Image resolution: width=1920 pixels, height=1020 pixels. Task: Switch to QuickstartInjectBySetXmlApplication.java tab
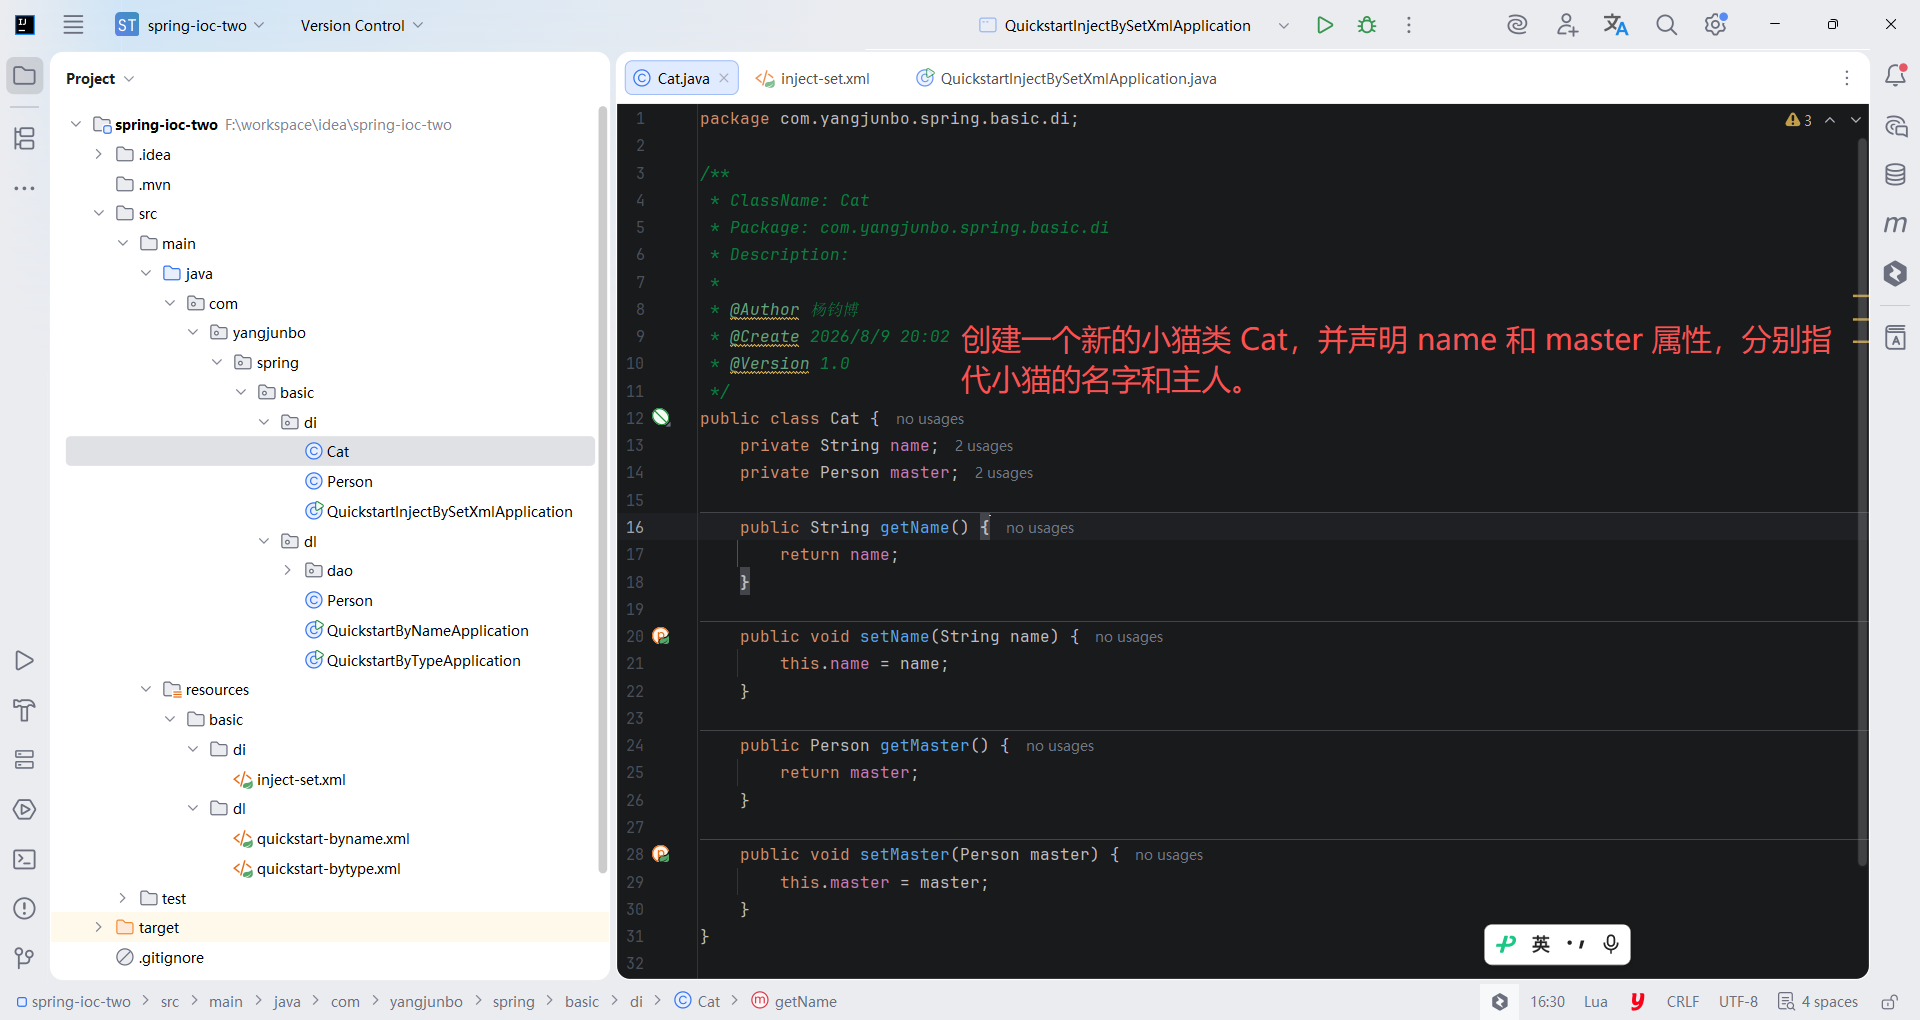pyautogui.click(x=1067, y=78)
